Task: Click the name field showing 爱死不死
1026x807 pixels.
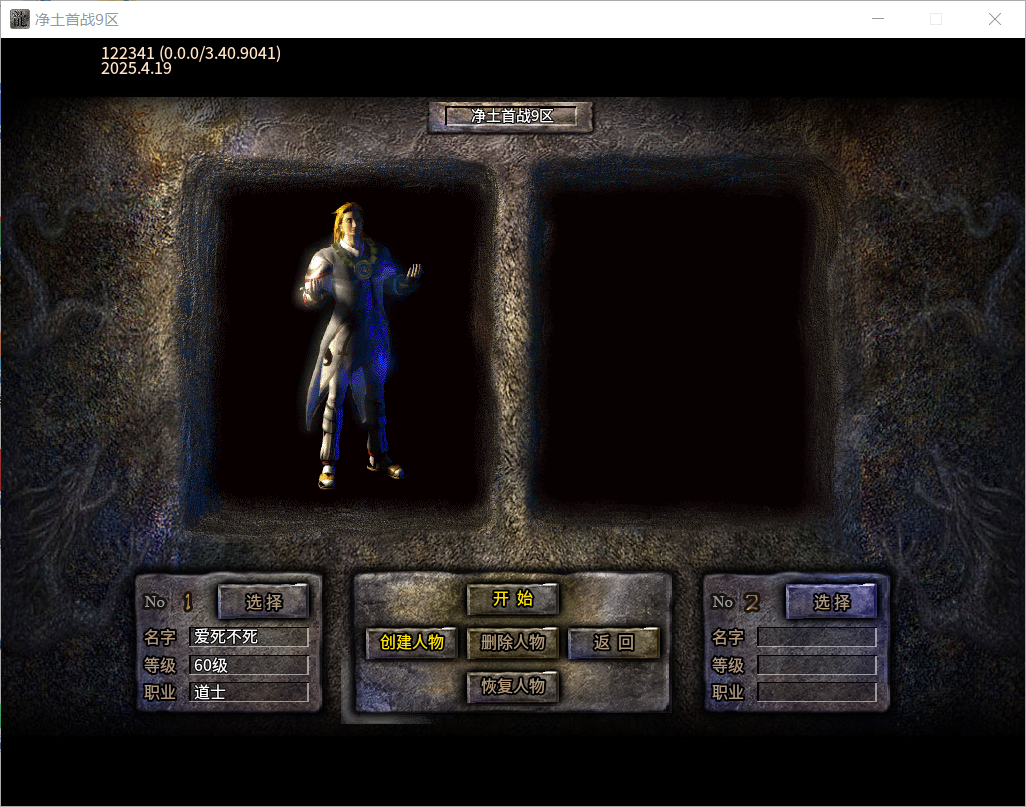Action: click(249, 637)
